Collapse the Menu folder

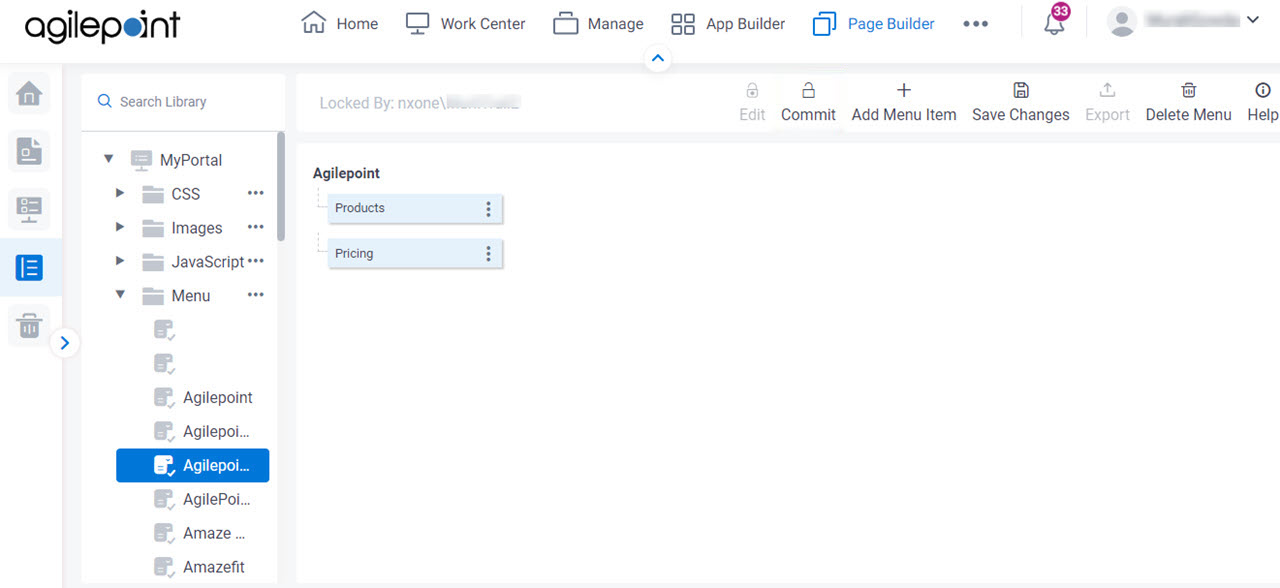pos(120,295)
